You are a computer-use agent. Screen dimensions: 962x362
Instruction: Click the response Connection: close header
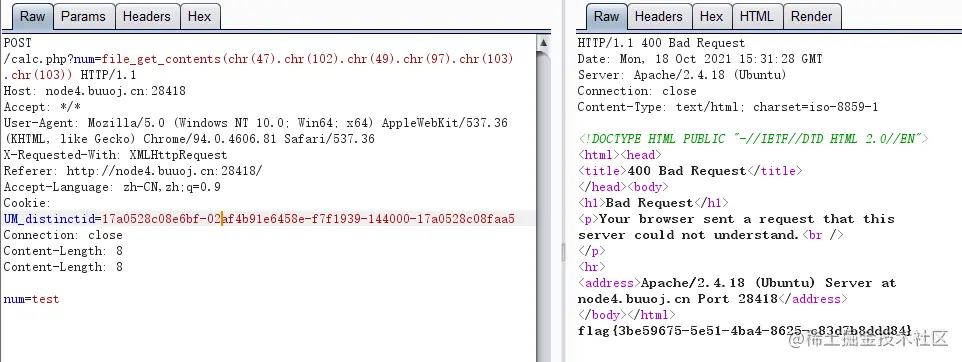point(637,91)
